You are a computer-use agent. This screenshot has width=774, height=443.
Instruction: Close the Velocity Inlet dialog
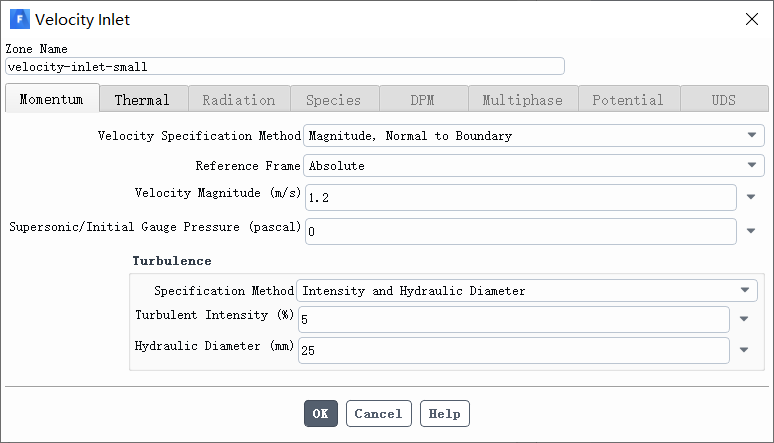(x=751, y=19)
